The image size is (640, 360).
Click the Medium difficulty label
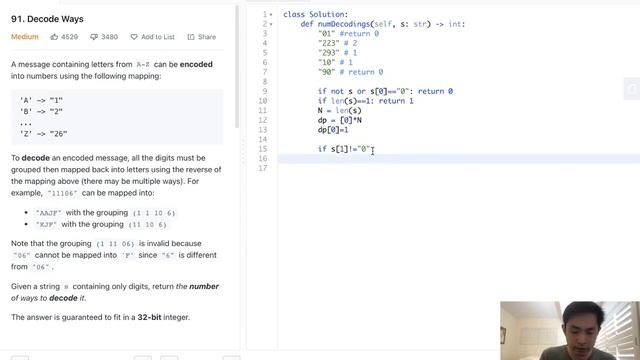point(24,37)
